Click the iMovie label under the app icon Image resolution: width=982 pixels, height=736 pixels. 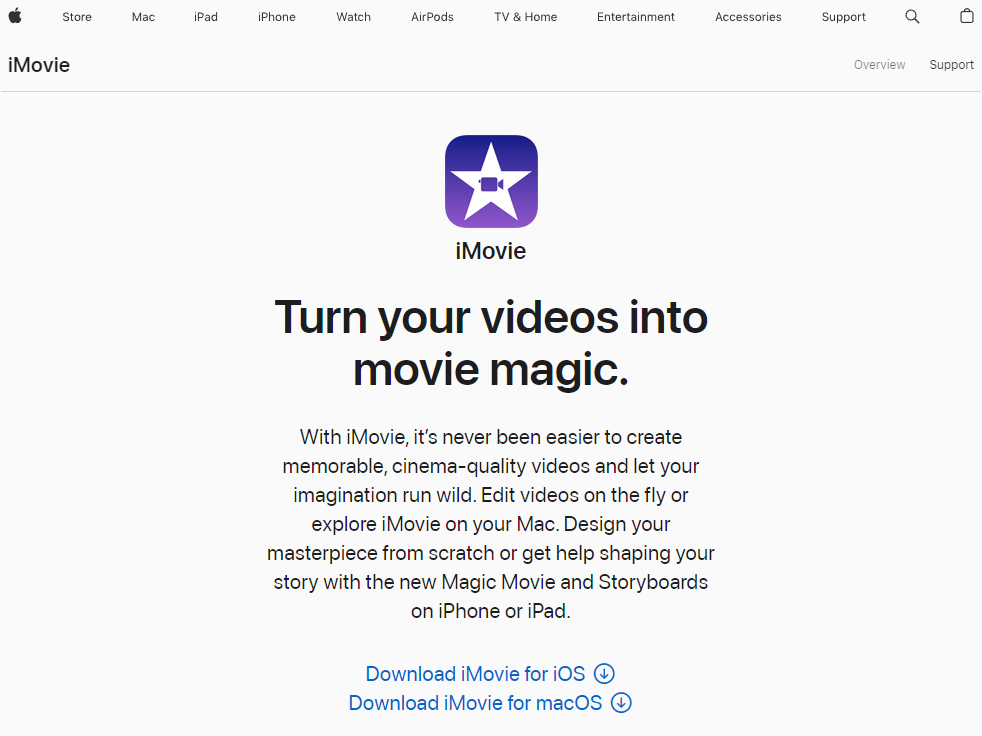pyautogui.click(x=491, y=251)
